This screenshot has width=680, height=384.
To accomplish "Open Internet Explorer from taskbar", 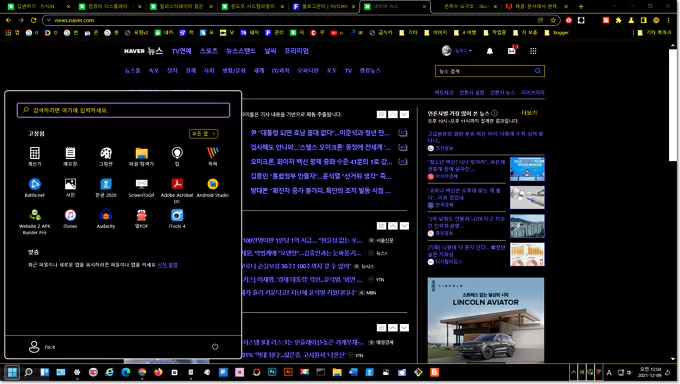I will tap(109, 372).
